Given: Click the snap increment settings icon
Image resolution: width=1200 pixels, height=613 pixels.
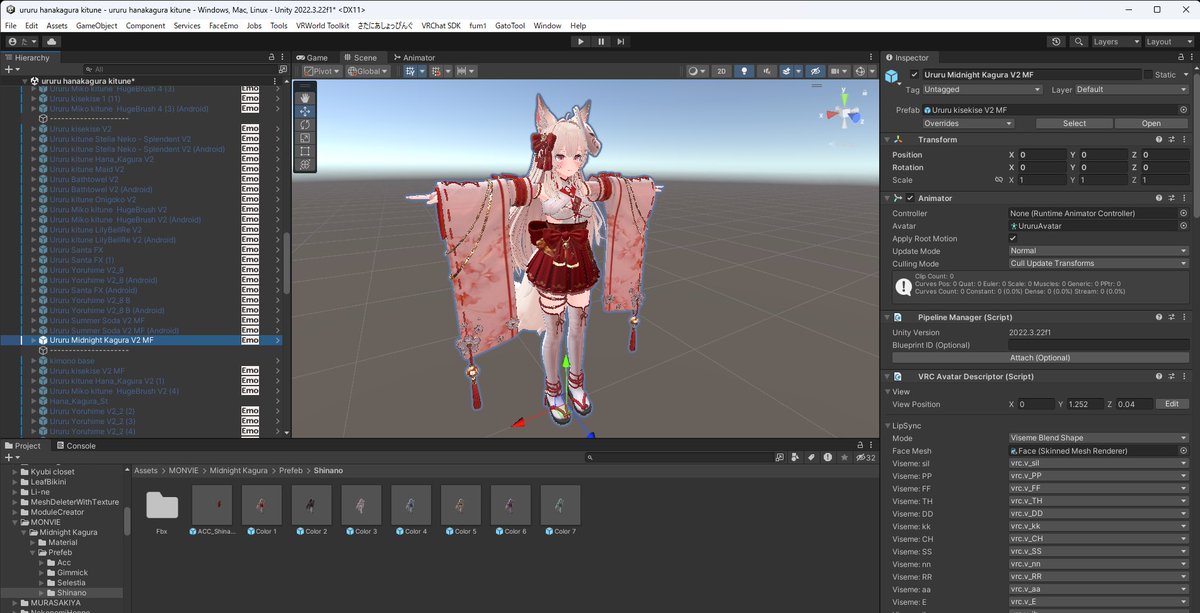Looking at the screenshot, I should (465, 72).
